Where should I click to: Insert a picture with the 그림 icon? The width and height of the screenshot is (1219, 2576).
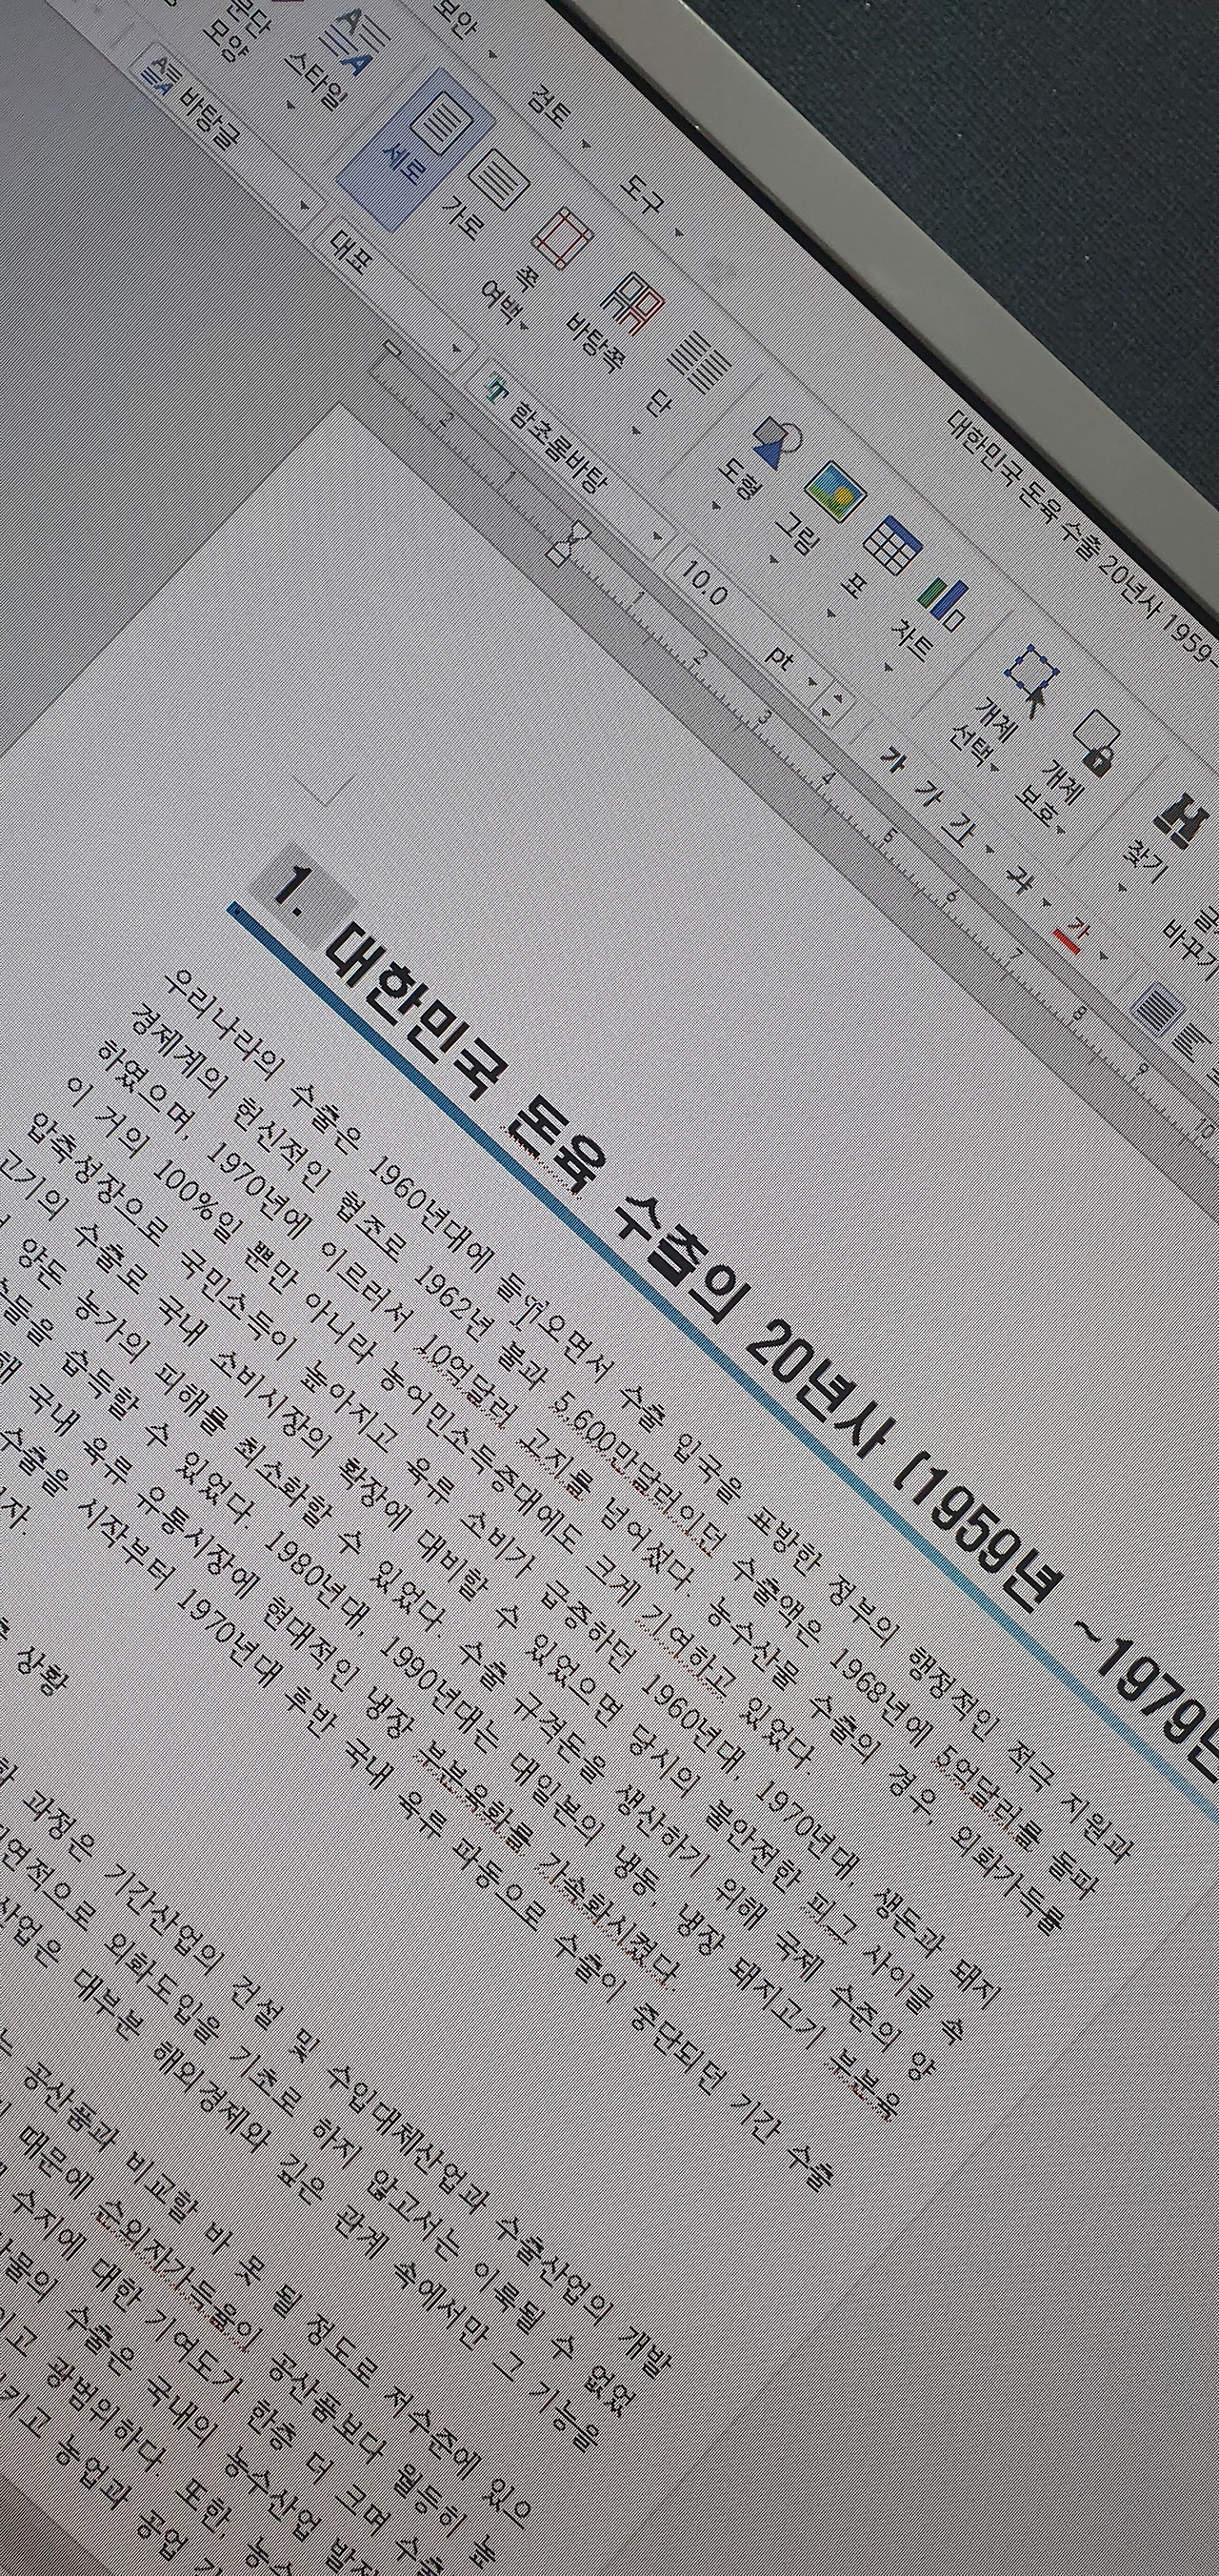click(834, 492)
